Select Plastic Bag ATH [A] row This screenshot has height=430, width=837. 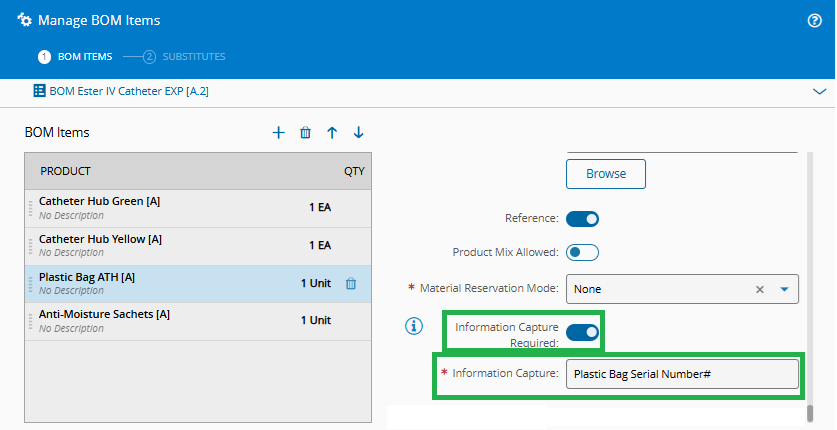198,284
